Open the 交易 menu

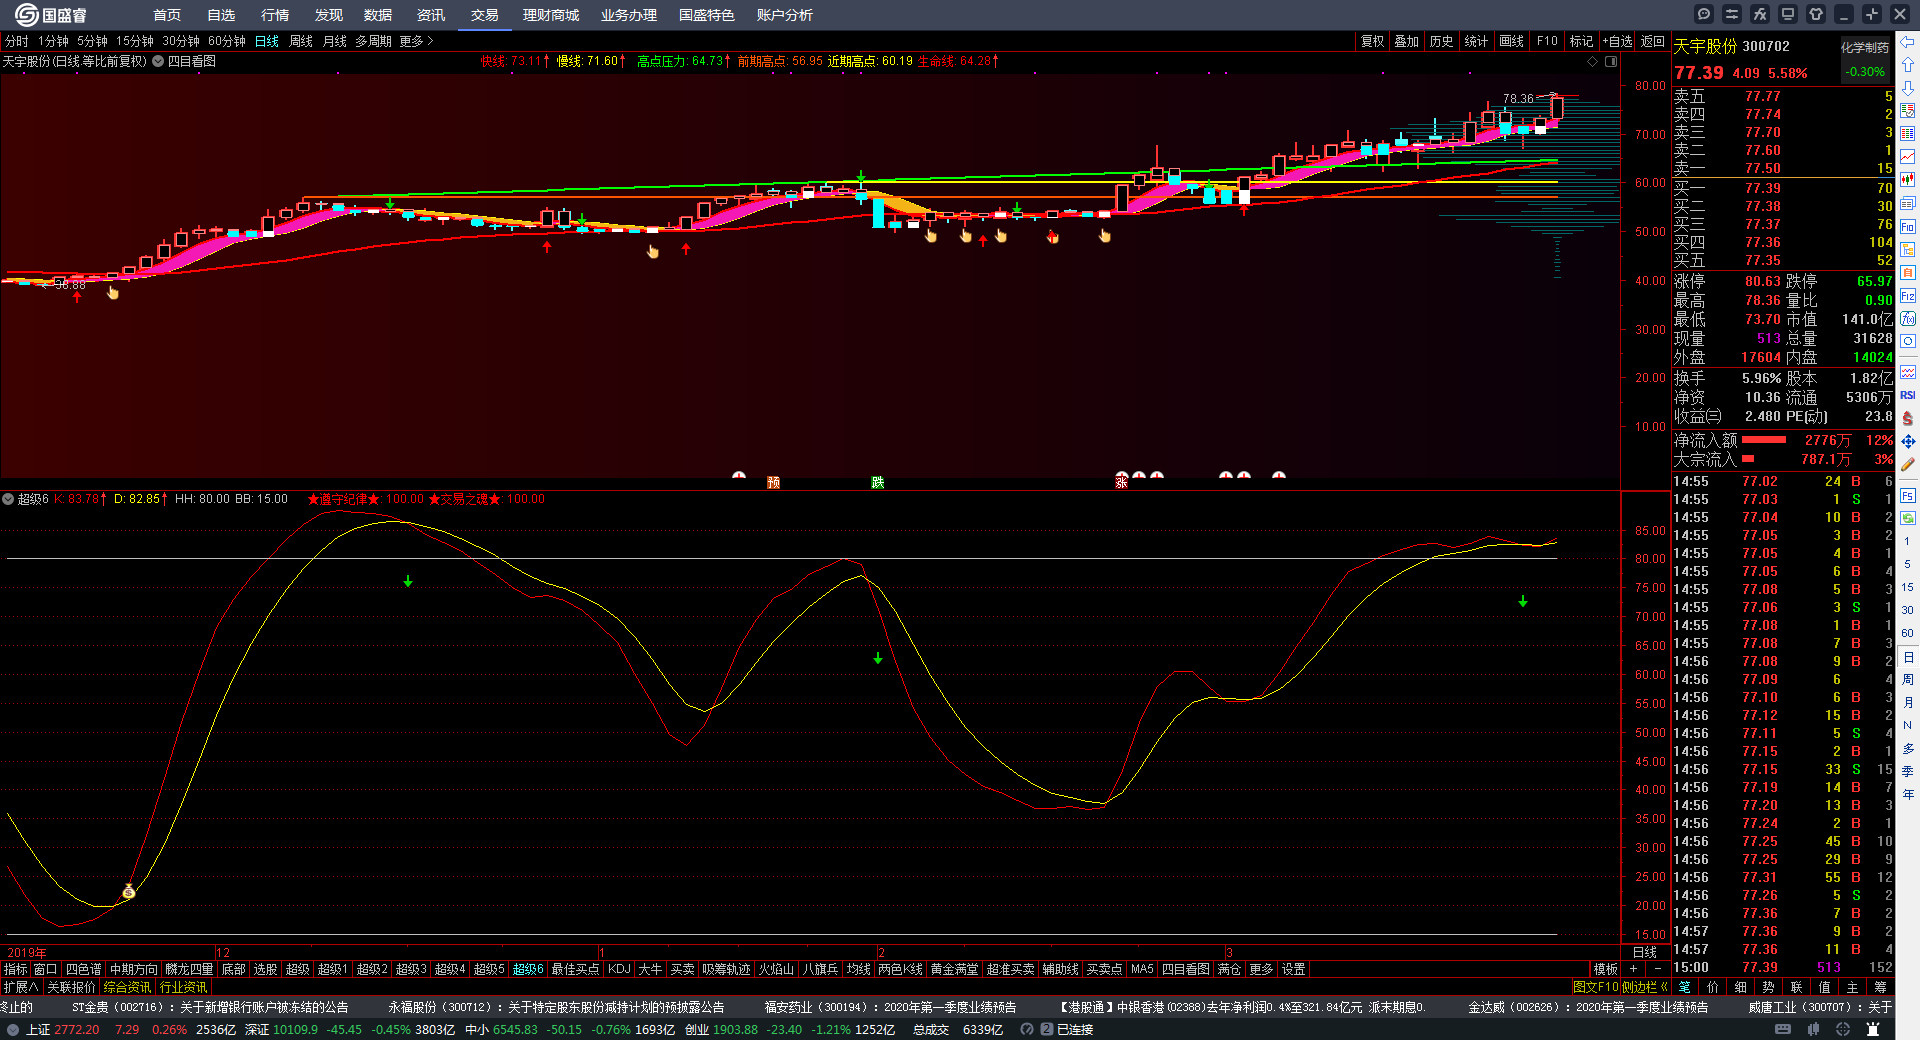485,15
